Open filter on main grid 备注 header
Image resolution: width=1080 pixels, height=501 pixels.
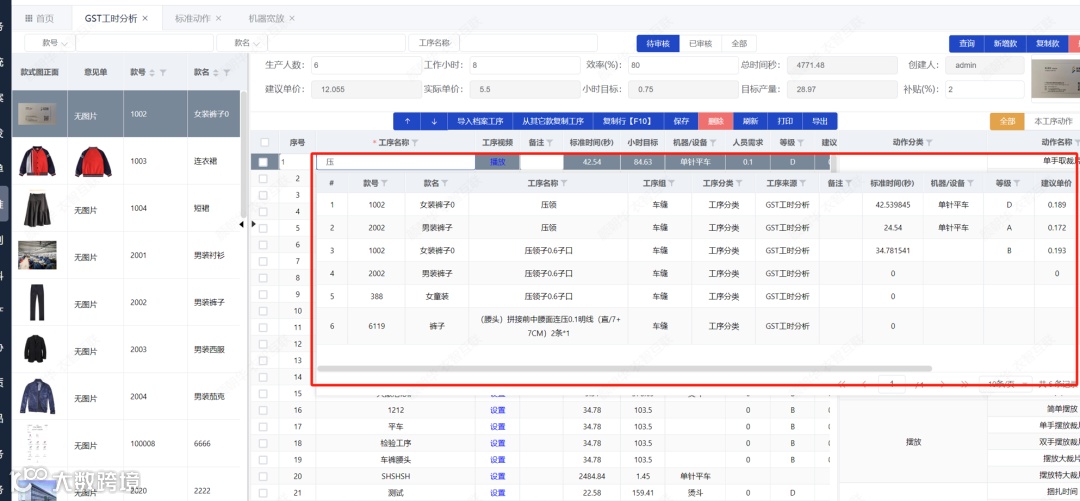[x=550, y=143]
